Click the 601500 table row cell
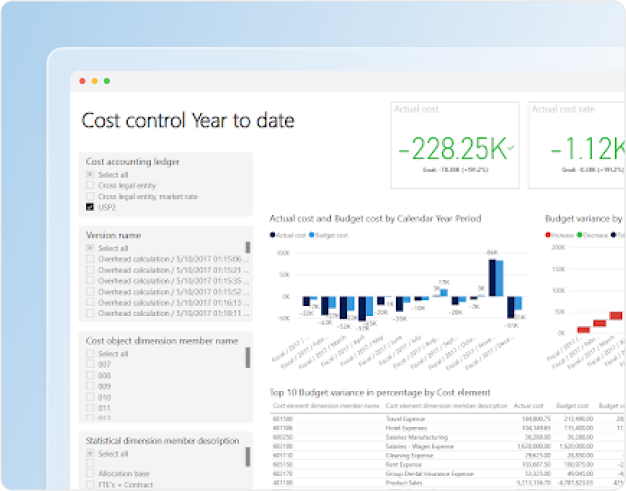 (283, 419)
